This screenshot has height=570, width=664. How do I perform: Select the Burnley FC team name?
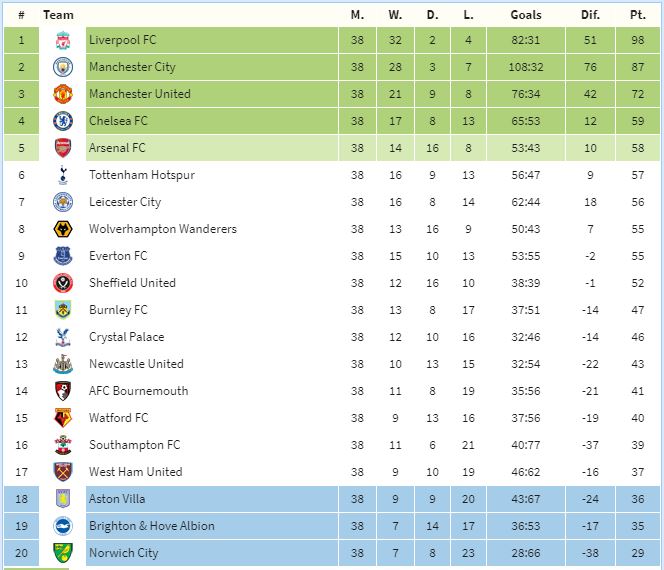(x=118, y=310)
